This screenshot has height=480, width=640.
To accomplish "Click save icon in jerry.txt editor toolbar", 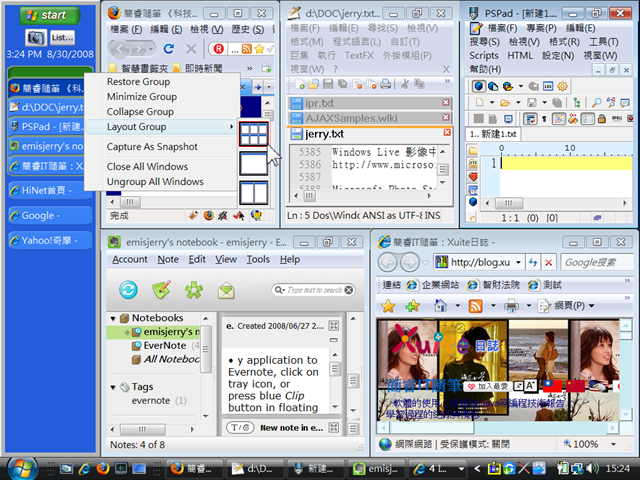I will click(x=328, y=84).
